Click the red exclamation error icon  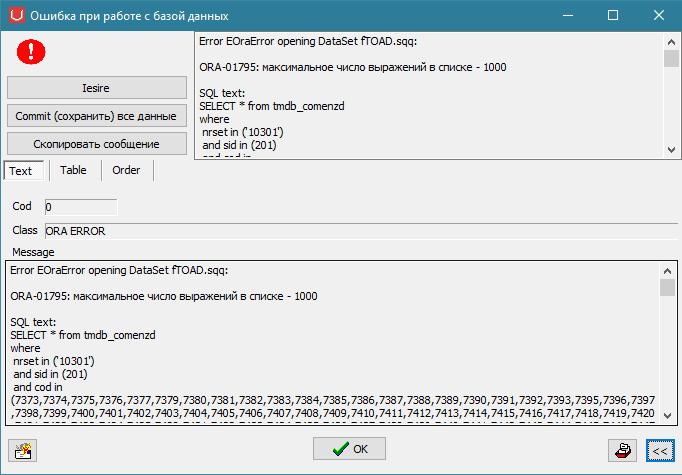[x=31, y=52]
